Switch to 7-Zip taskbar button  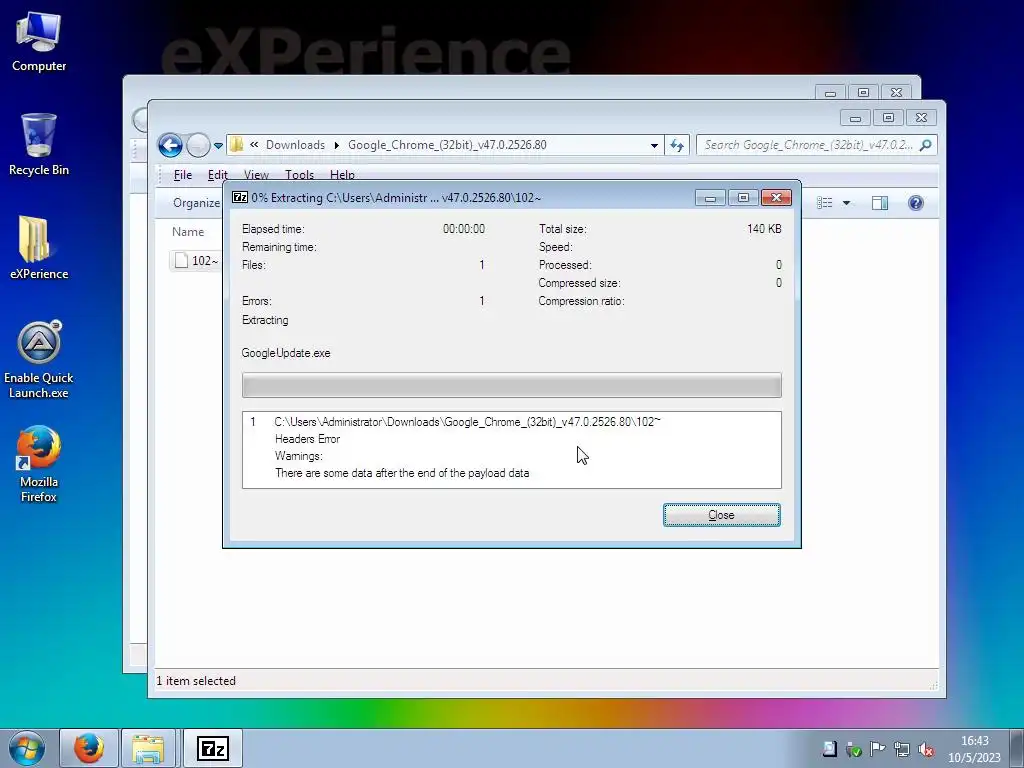pos(213,748)
